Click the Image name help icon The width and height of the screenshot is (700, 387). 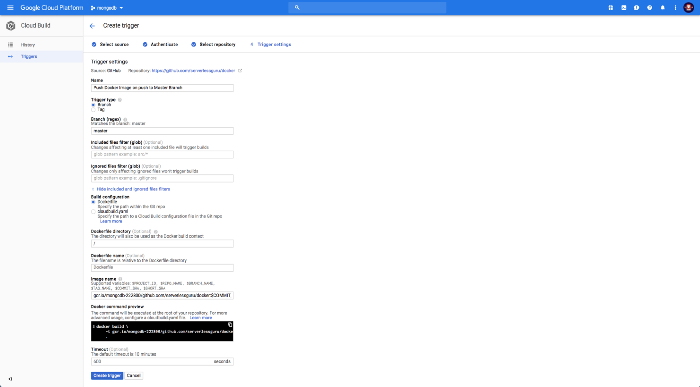pyautogui.click(x=120, y=279)
